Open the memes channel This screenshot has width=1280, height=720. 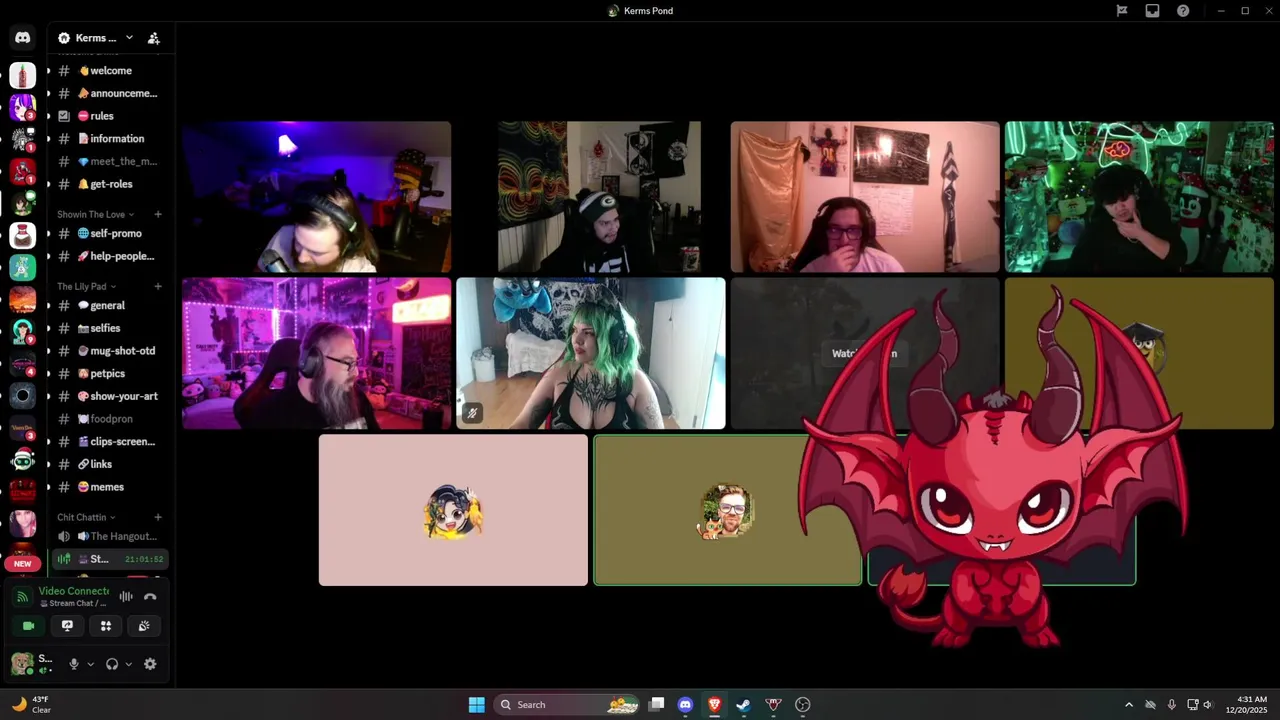tap(109, 487)
